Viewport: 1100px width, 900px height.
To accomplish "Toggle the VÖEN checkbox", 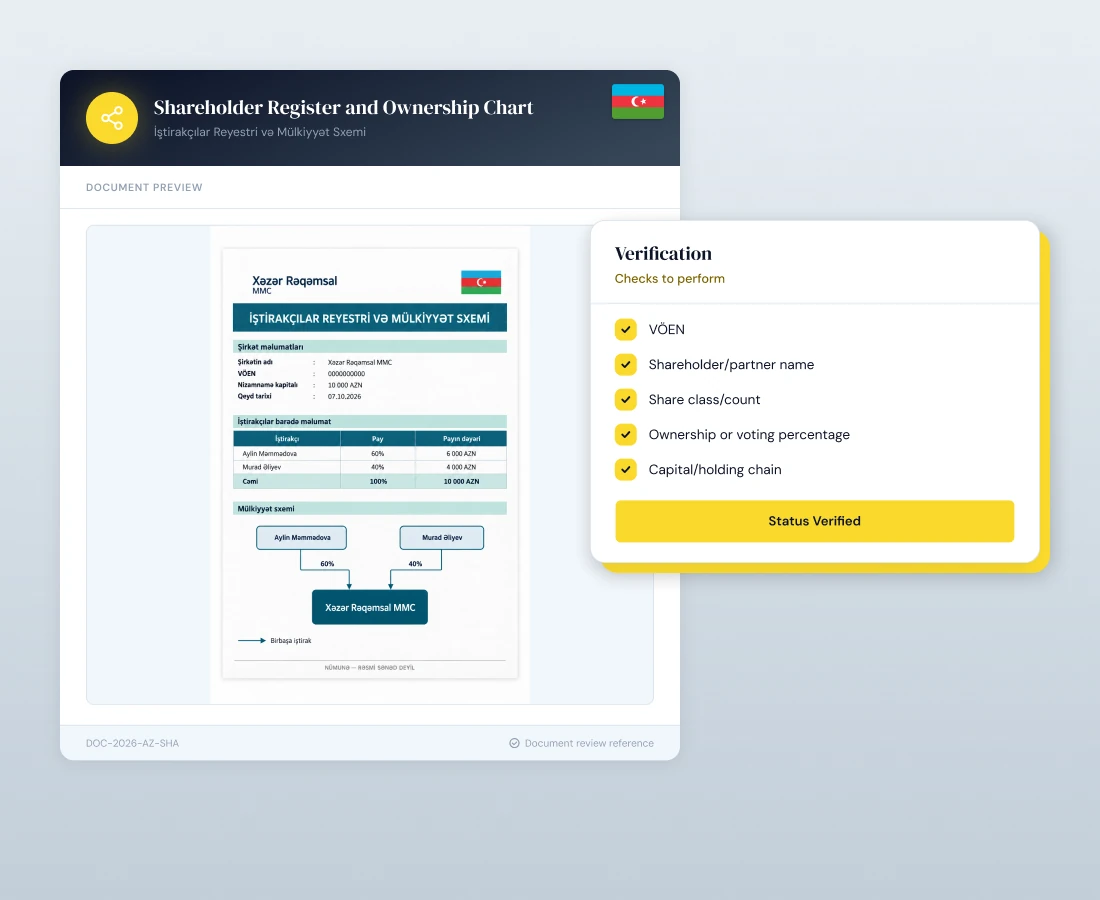I will 626,329.
